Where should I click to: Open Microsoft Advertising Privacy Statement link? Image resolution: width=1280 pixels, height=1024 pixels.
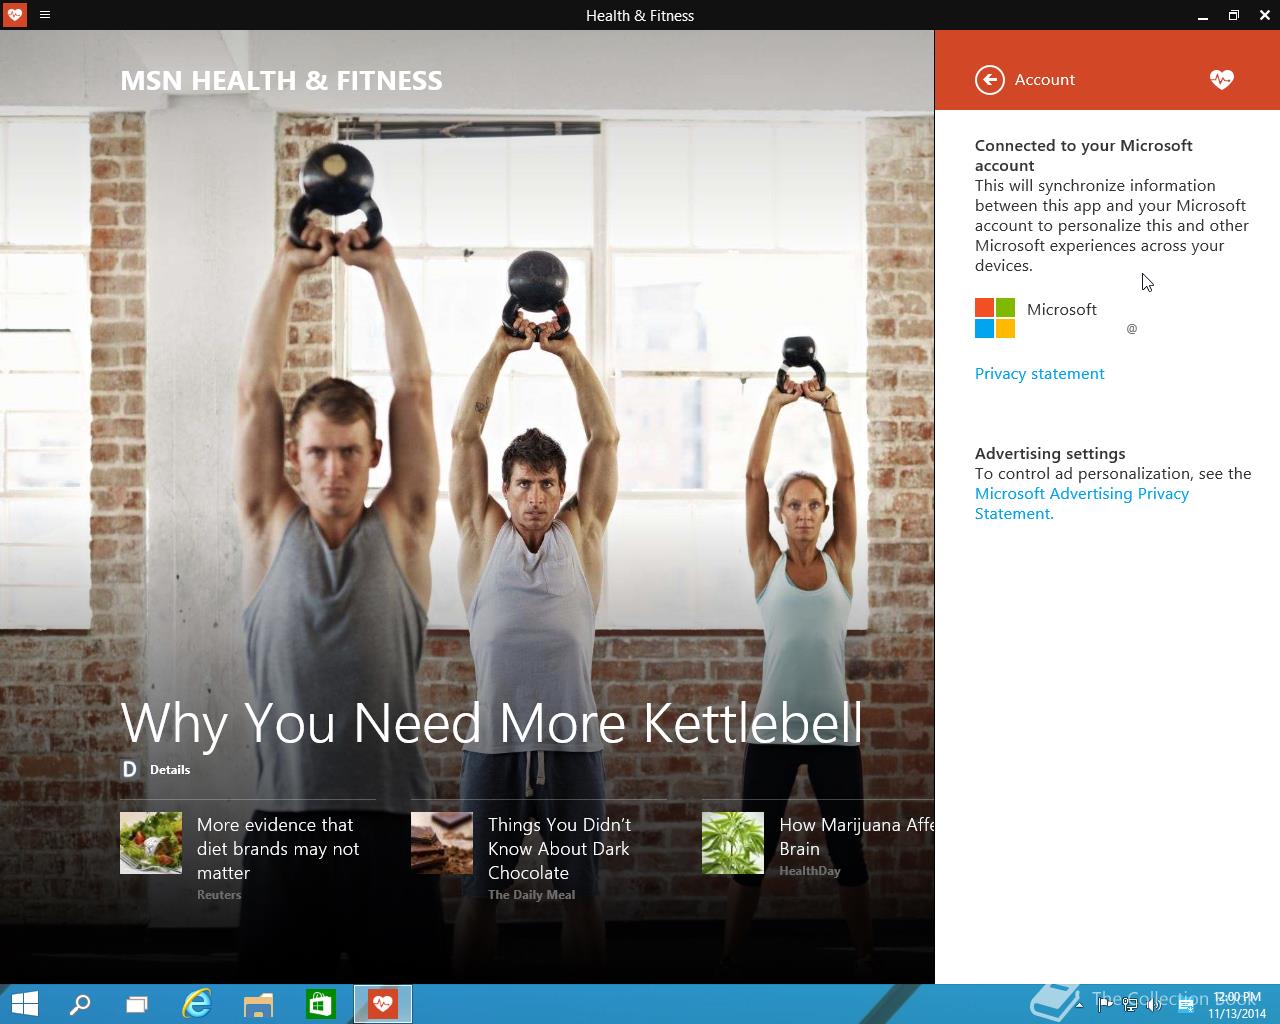(1082, 504)
